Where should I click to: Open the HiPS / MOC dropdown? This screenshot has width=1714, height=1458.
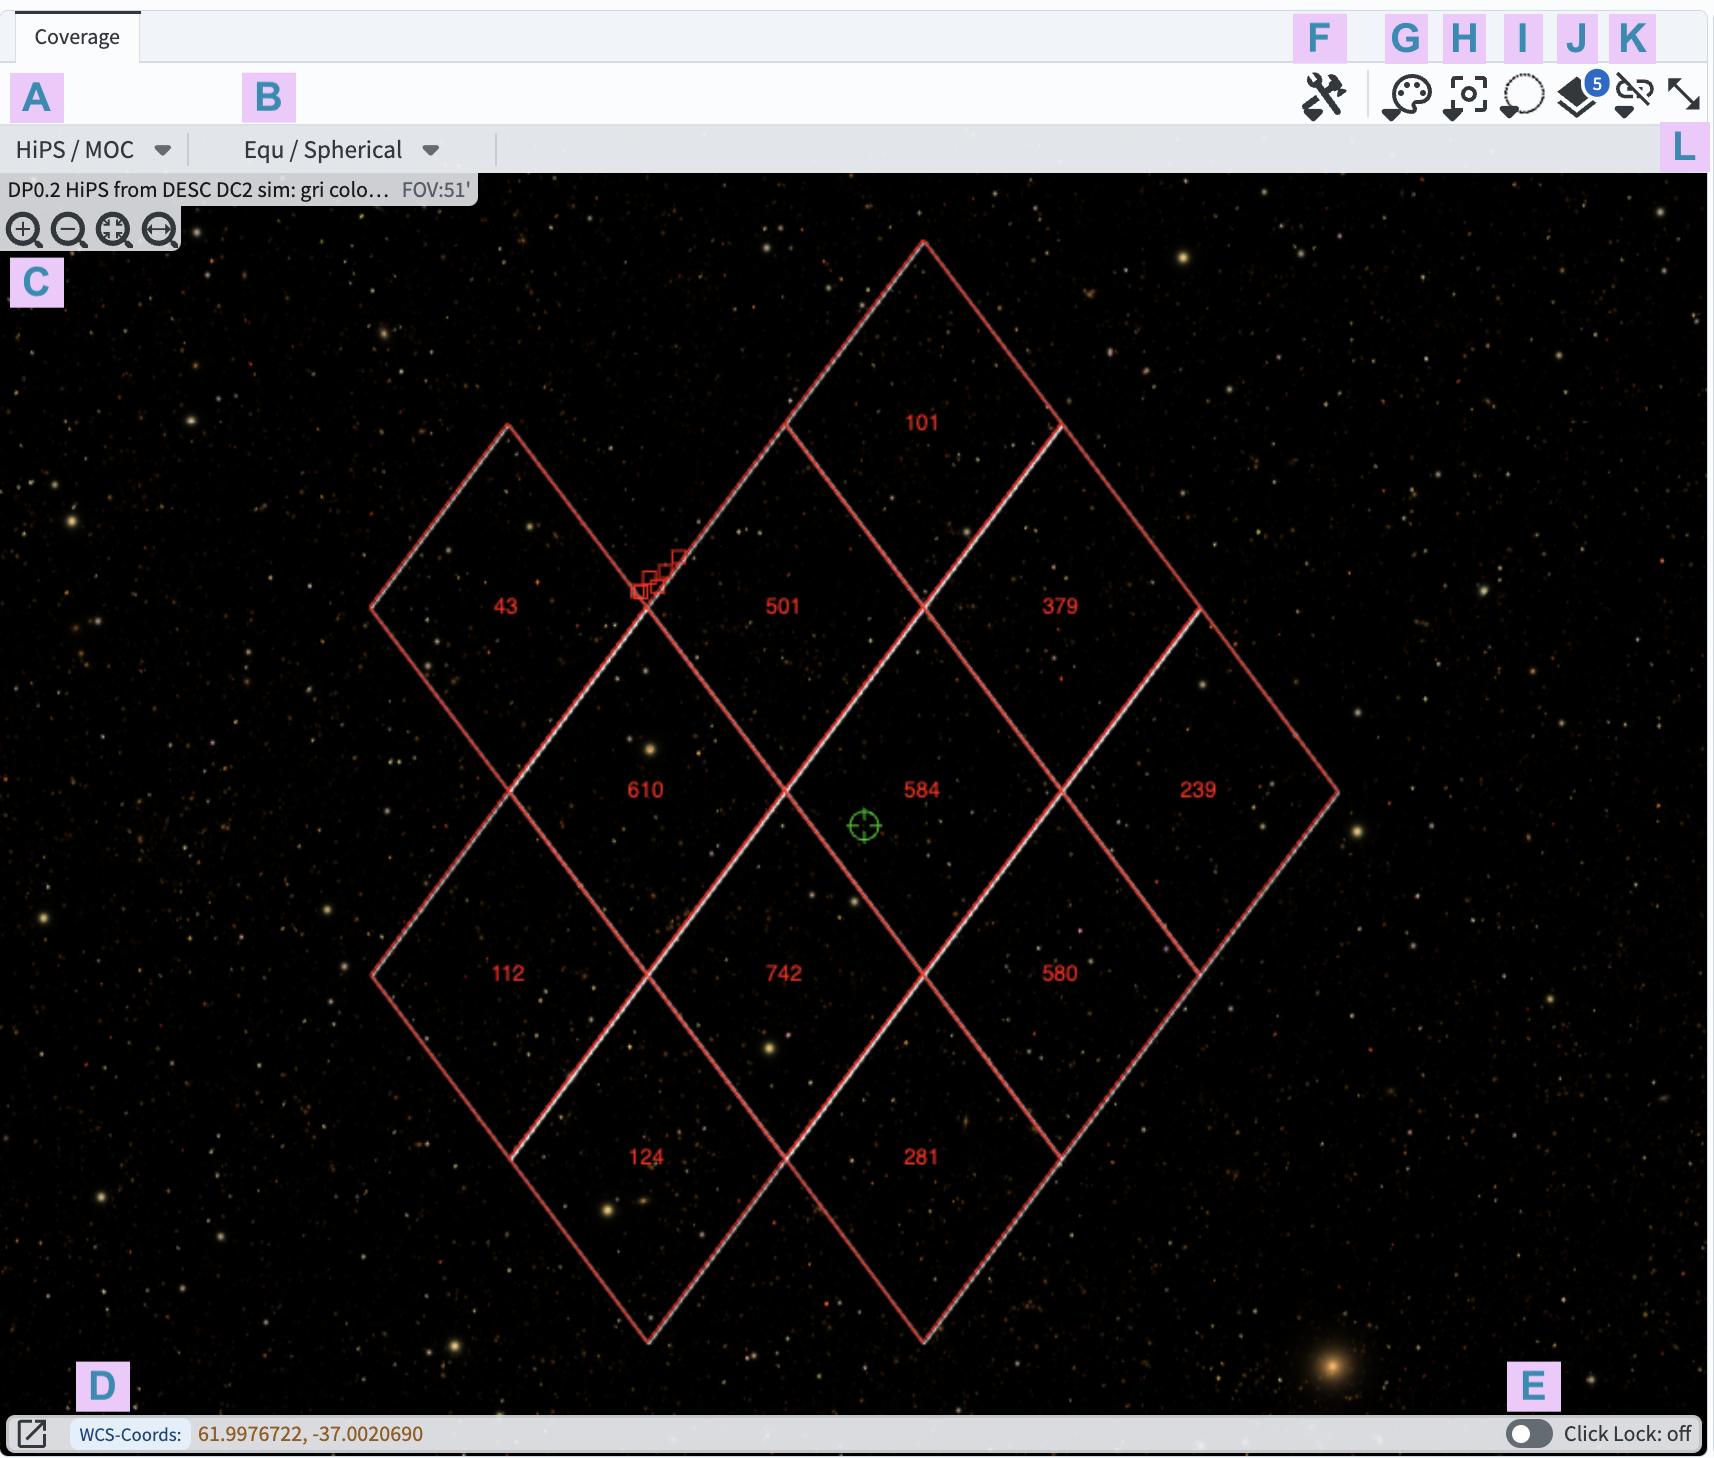[x=93, y=150]
